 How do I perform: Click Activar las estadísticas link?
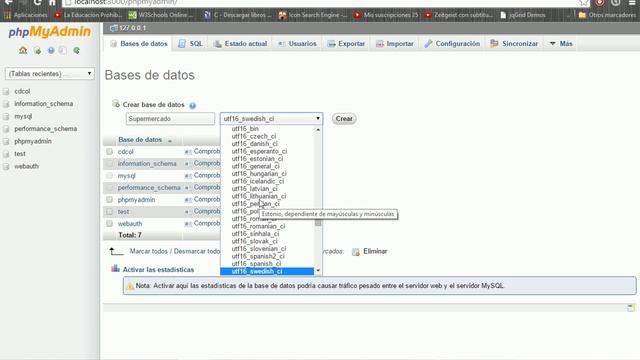point(158,270)
